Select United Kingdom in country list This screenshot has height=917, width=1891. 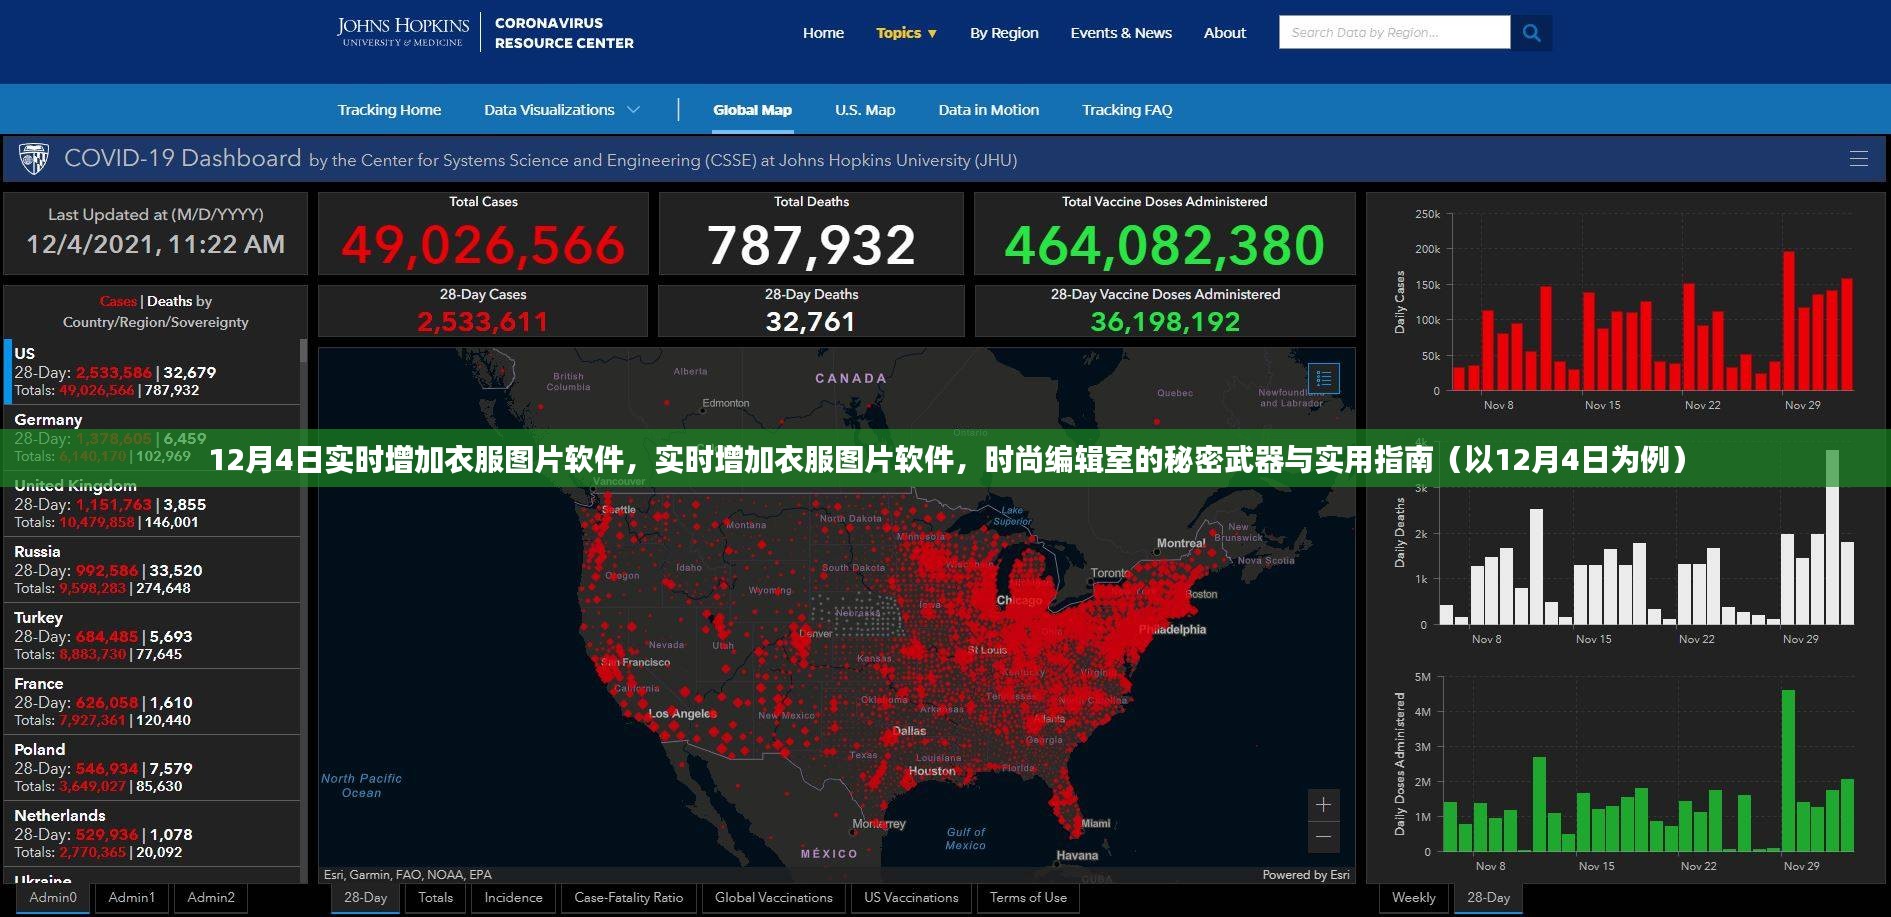tap(152, 504)
